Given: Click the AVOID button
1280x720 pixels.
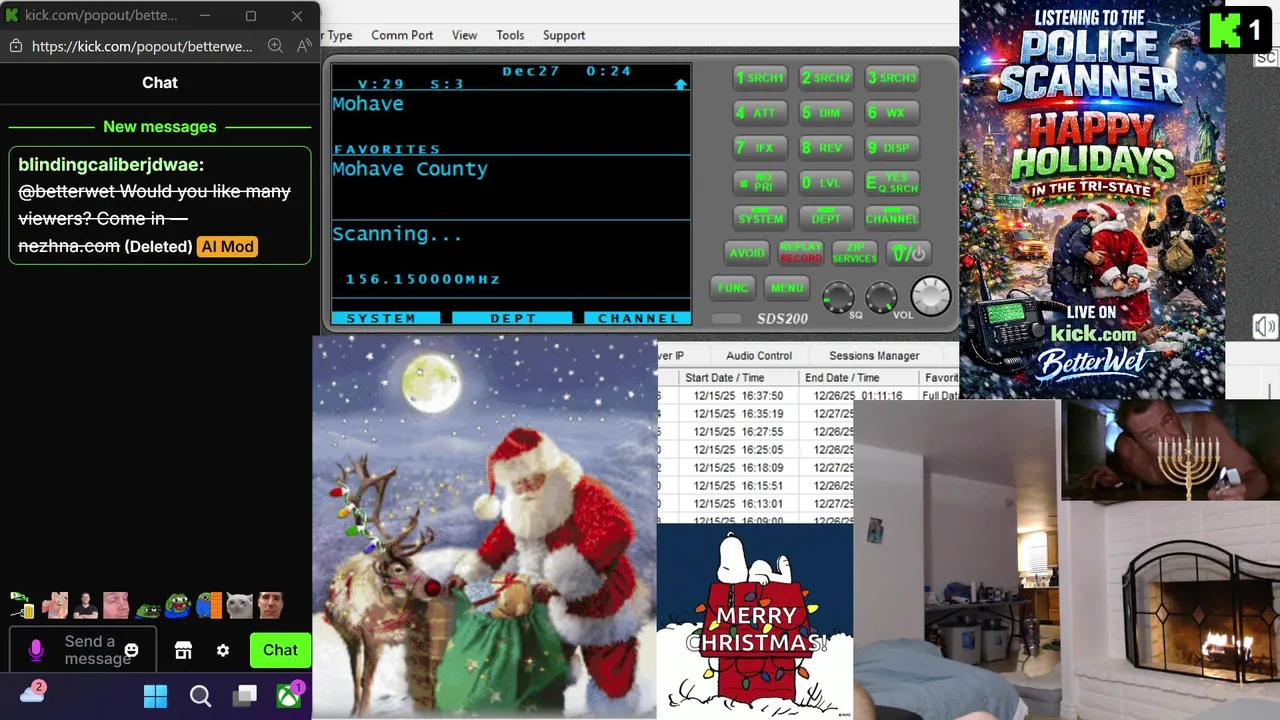Looking at the screenshot, I should (747, 253).
